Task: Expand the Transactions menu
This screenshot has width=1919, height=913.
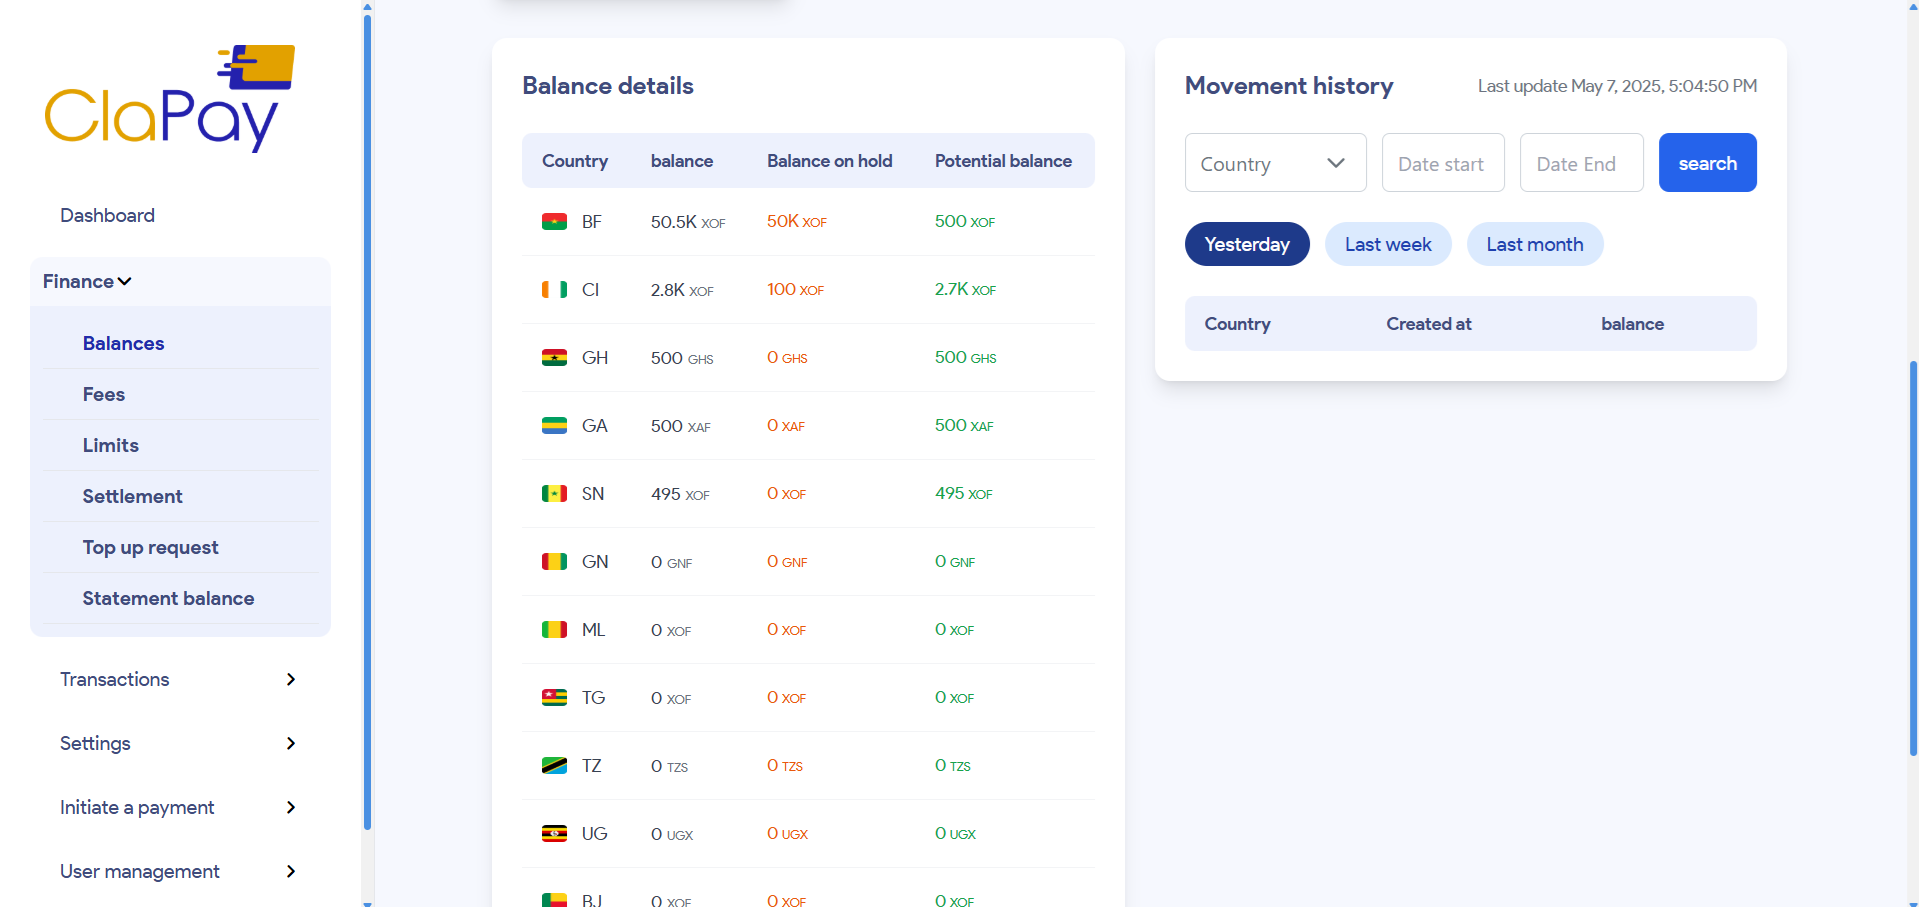Action: click(114, 679)
